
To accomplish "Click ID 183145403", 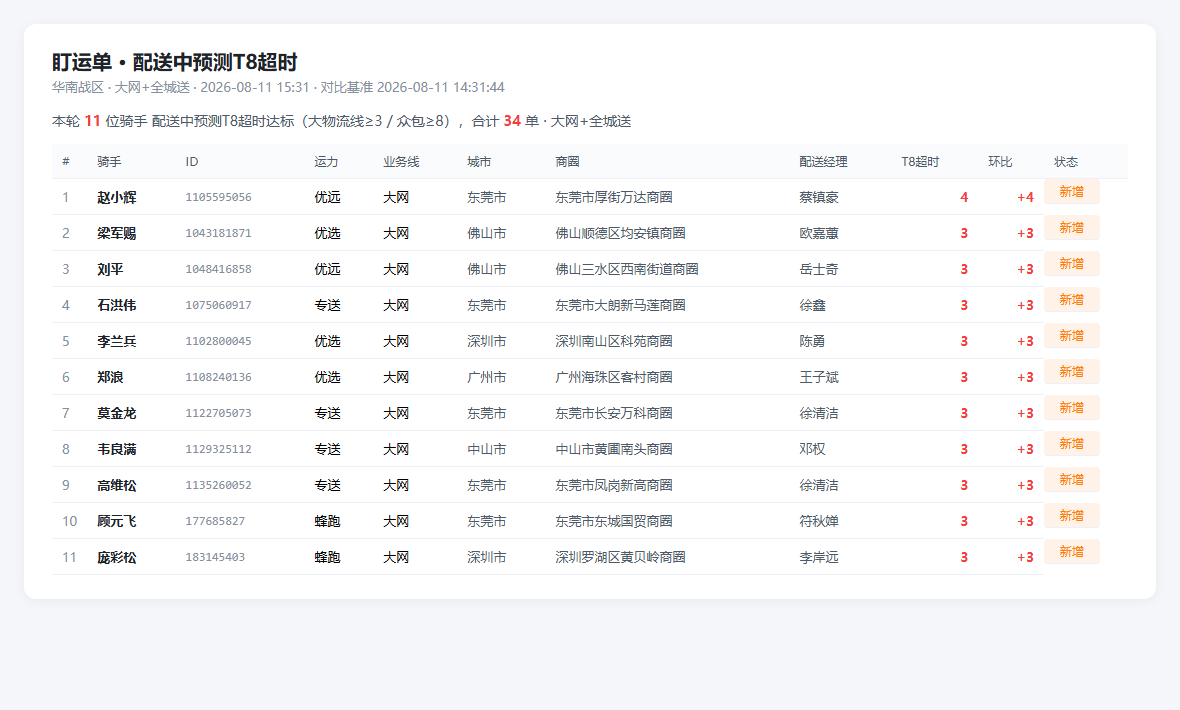I will [x=215, y=557].
